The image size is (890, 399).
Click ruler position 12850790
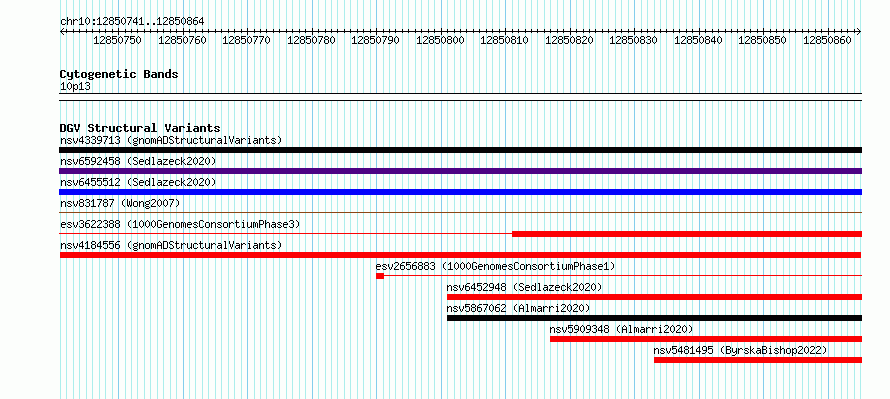click(x=375, y=40)
